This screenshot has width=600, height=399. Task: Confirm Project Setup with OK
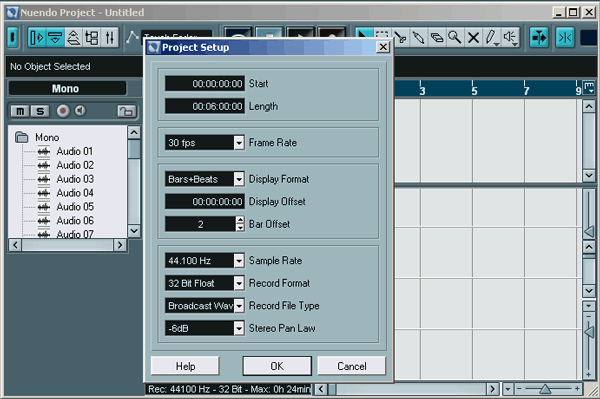click(277, 366)
